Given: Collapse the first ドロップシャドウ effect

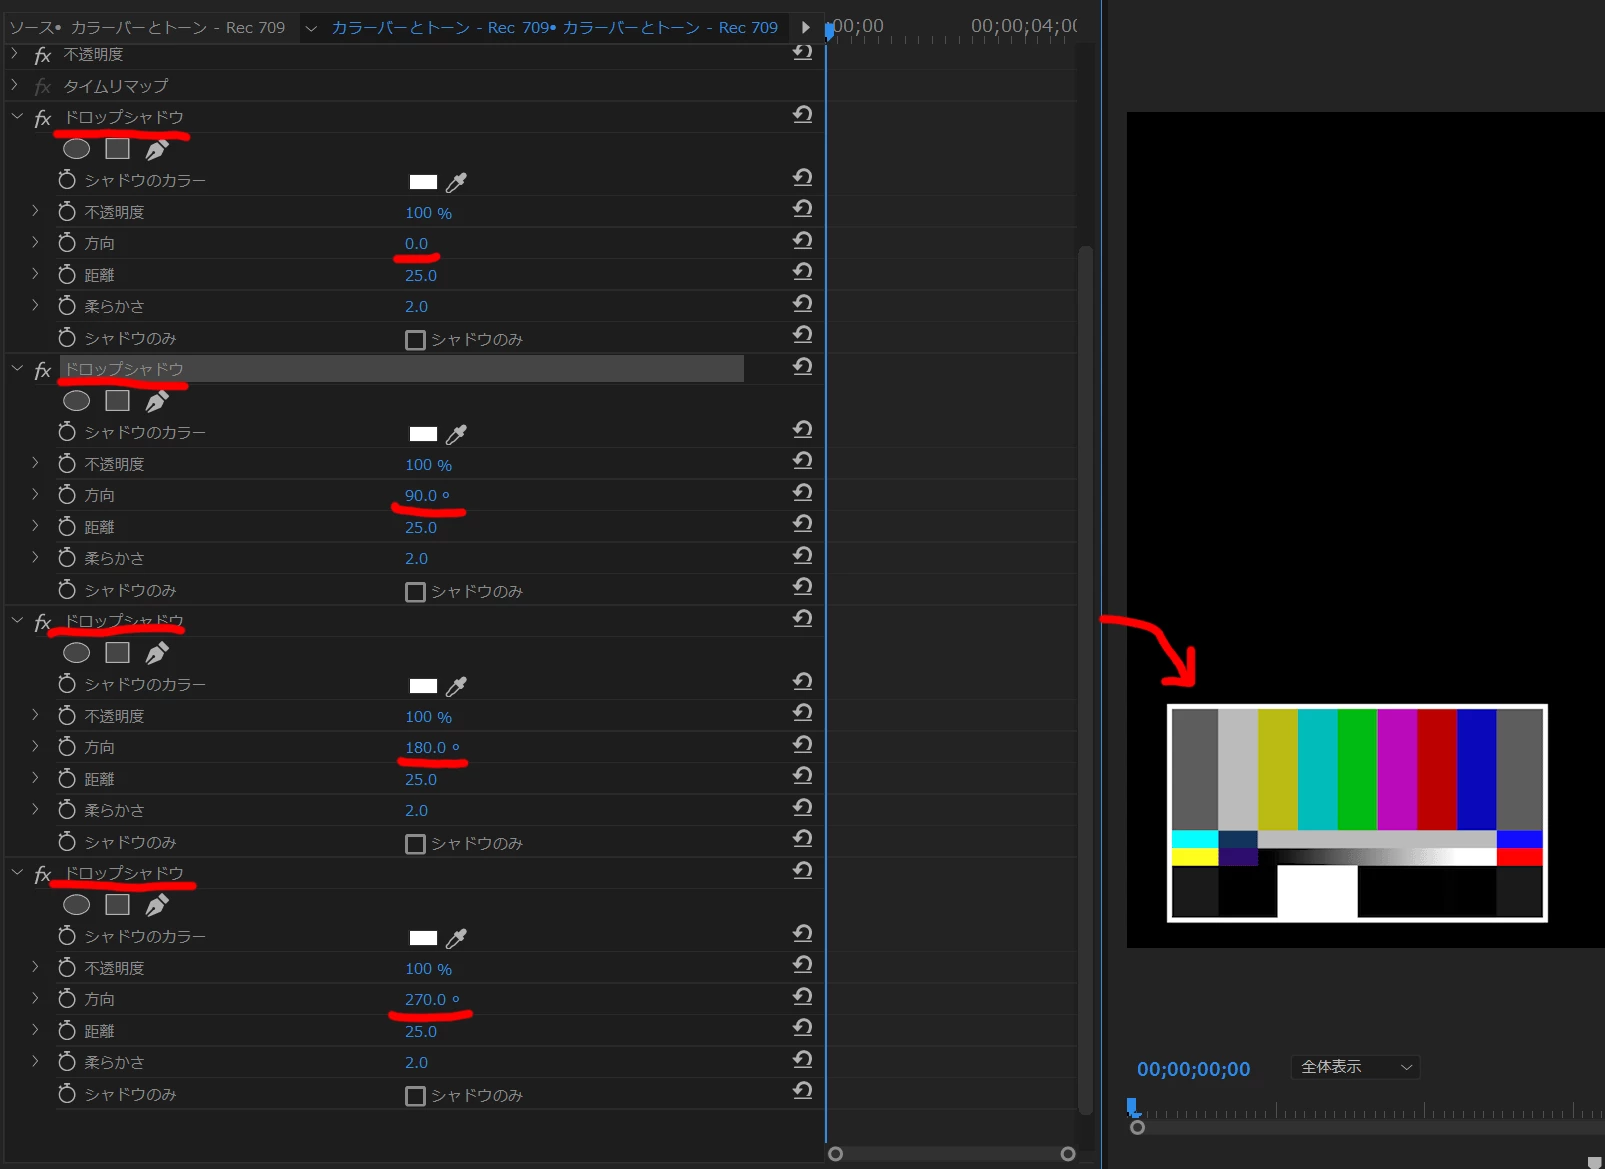Looking at the screenshot, I should pos(17,117).
